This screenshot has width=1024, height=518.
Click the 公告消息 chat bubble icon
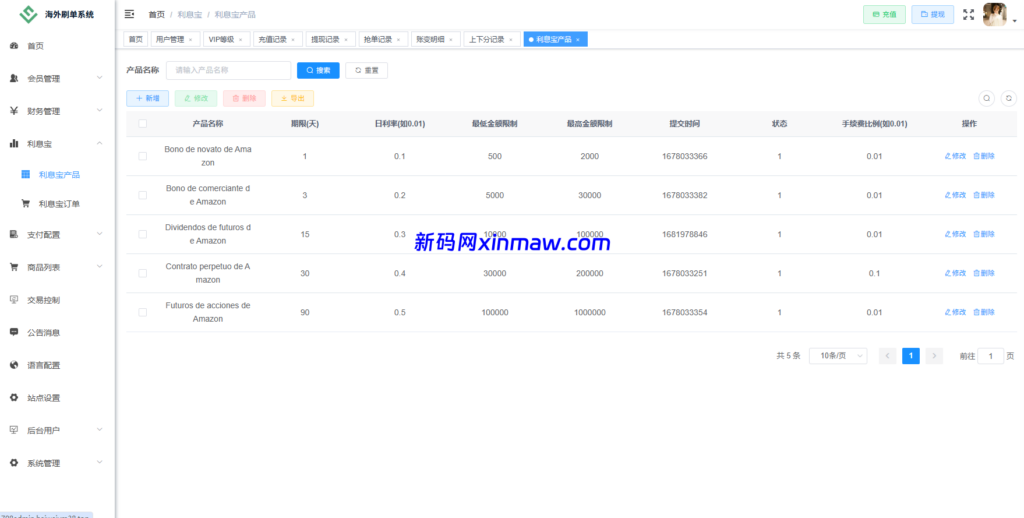click(14, 332)
